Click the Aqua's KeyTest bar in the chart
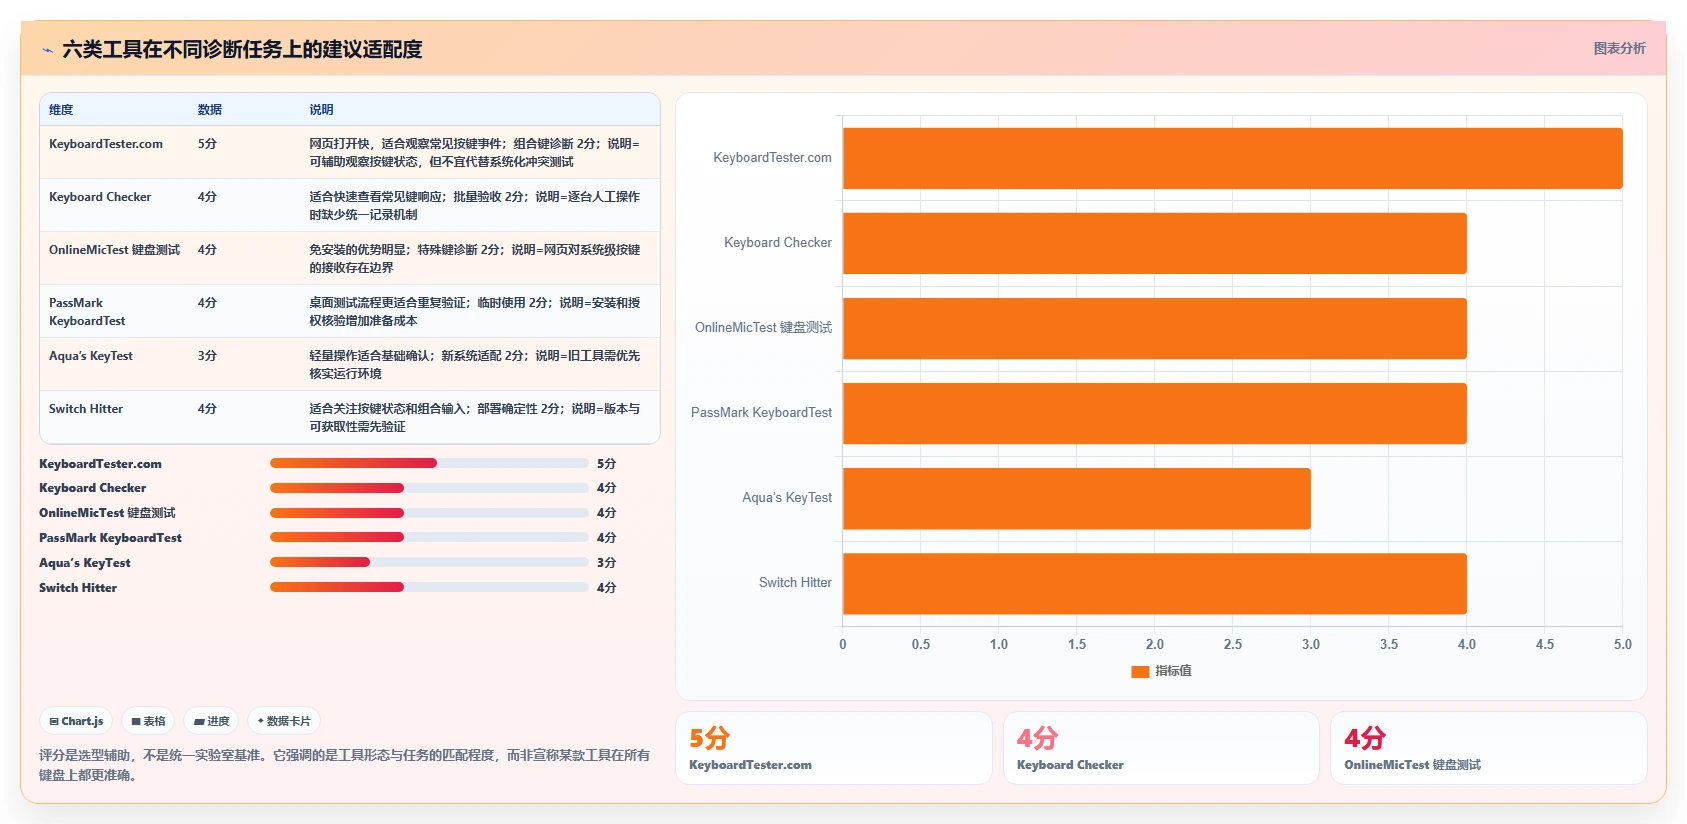 (x=1077, y=498)
